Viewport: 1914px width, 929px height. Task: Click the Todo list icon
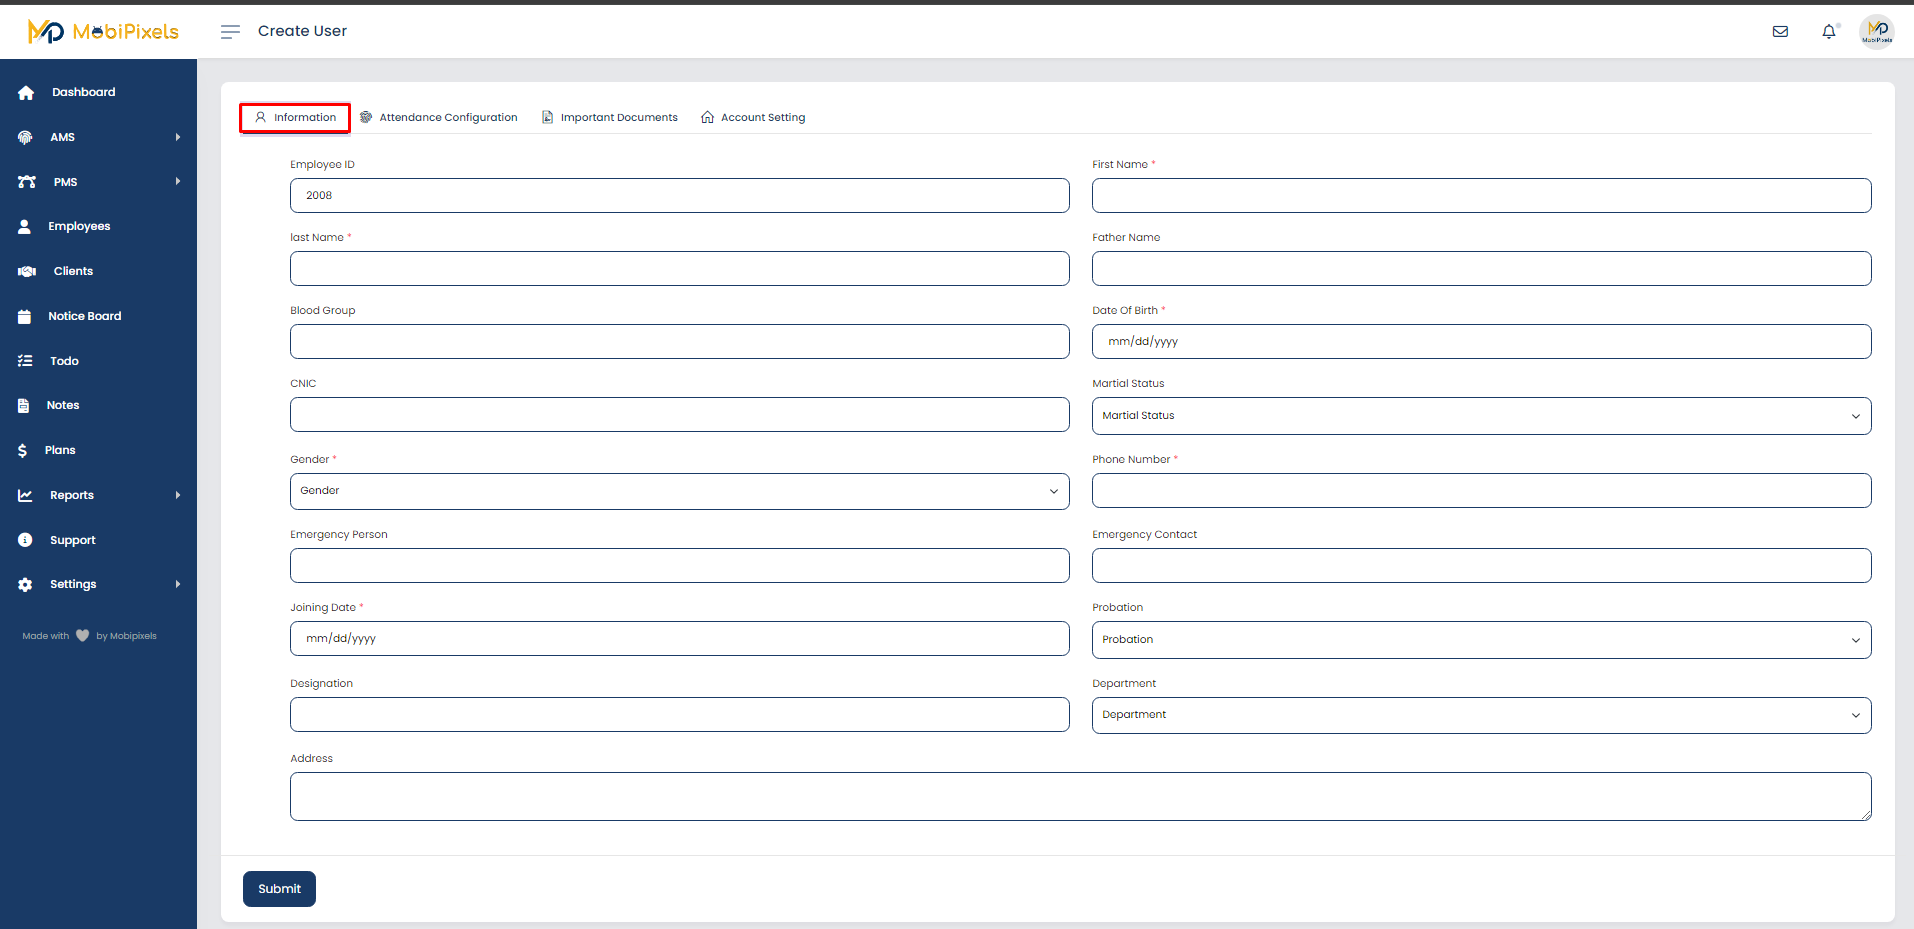[x=25, y=361]
